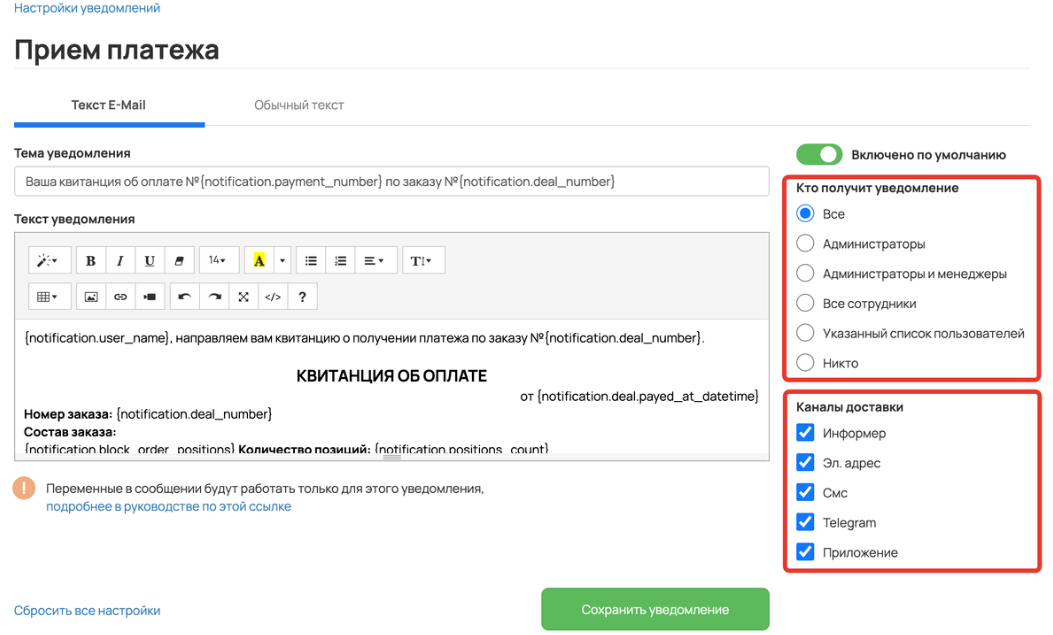
Task: Click the orange exclamation warning icon
Action: (24, 488)
